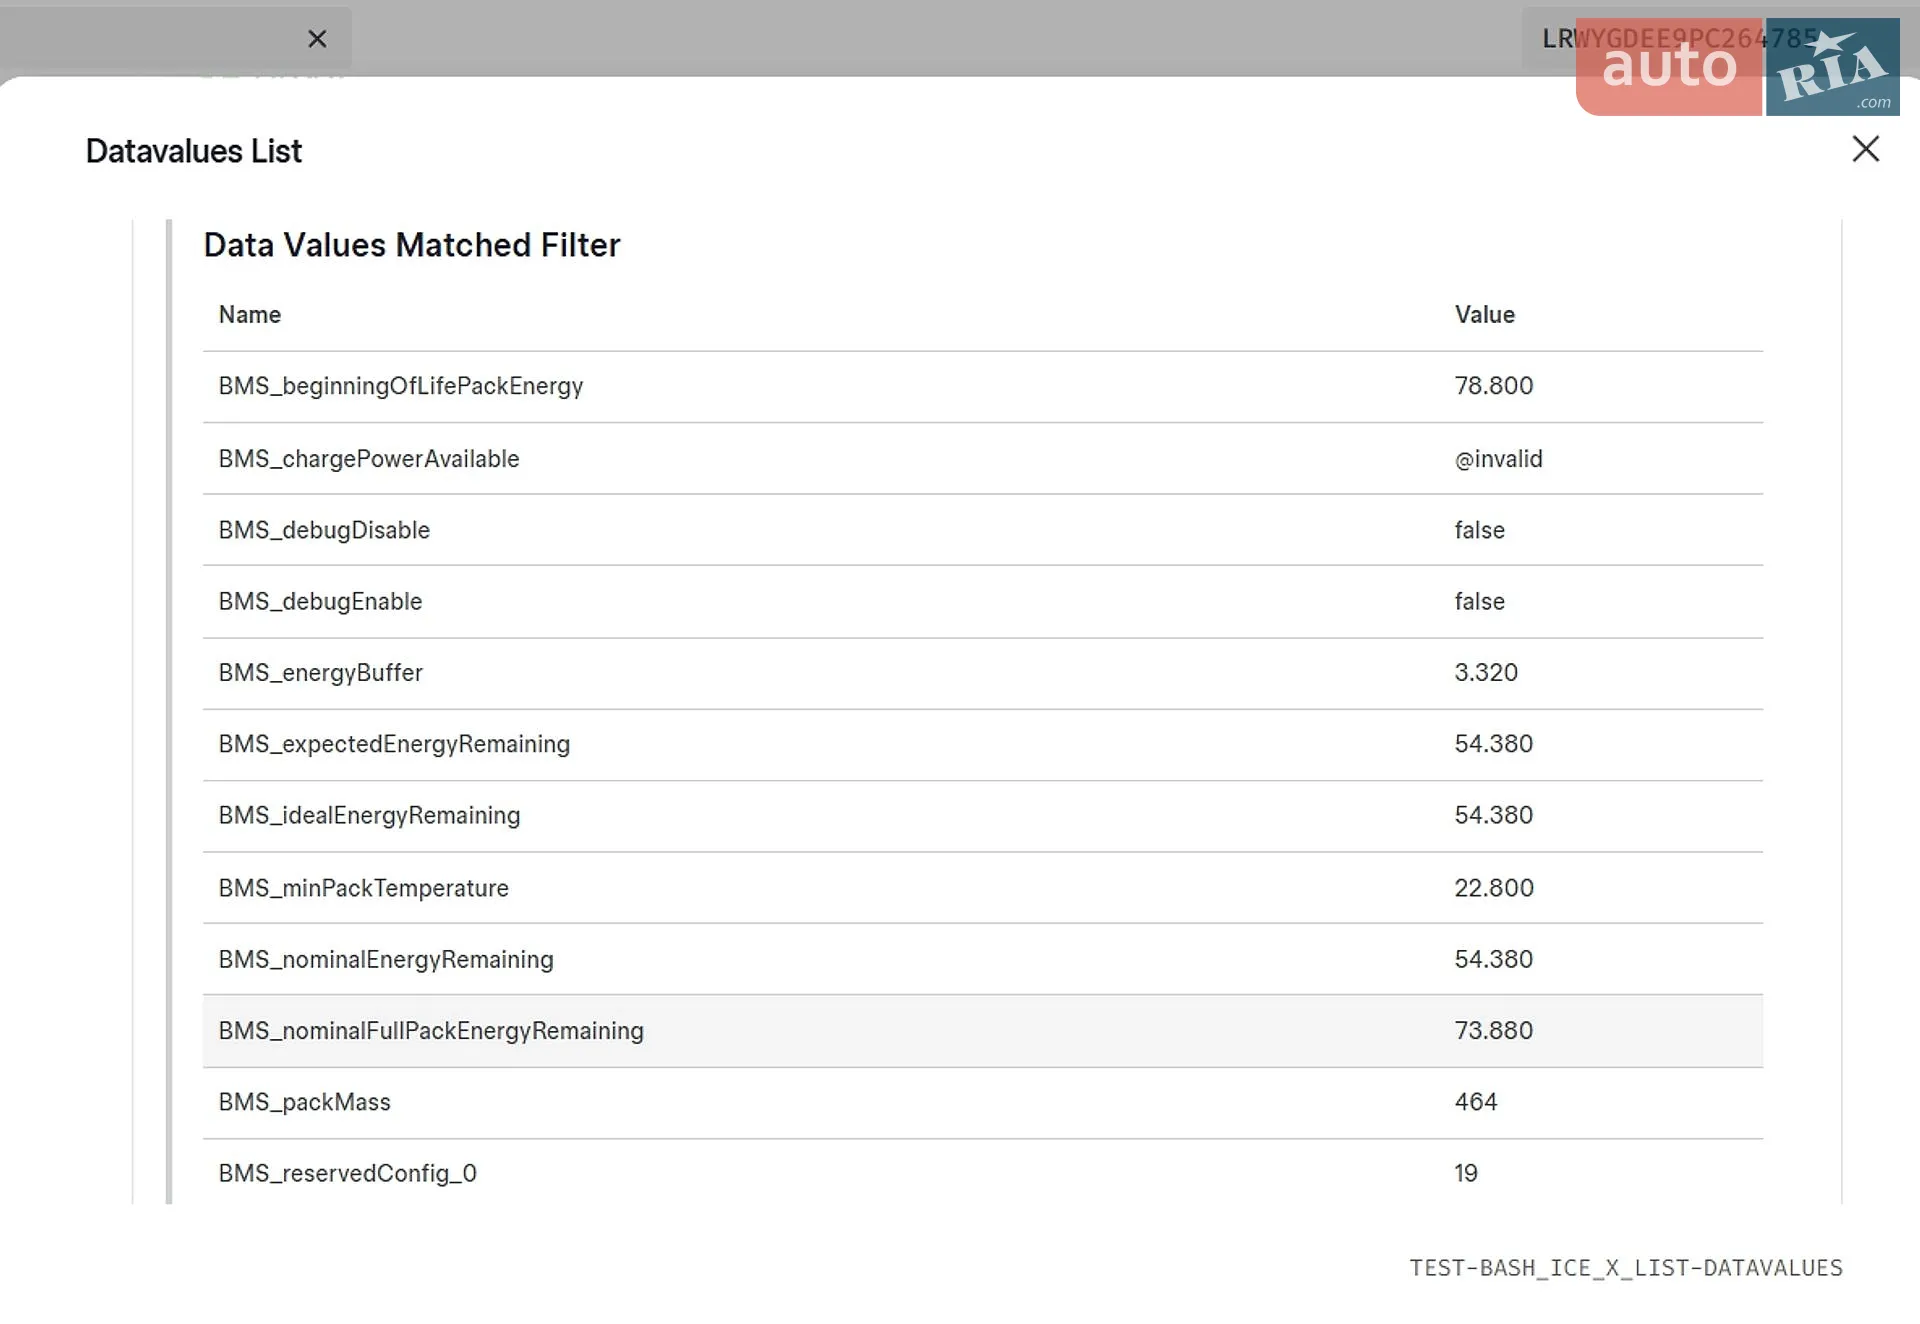The width and height of the screenshot is (1920, 1324).
Task: Select the BMS_beginningOfLifePackEnergy row
Action: coord(982,386)
